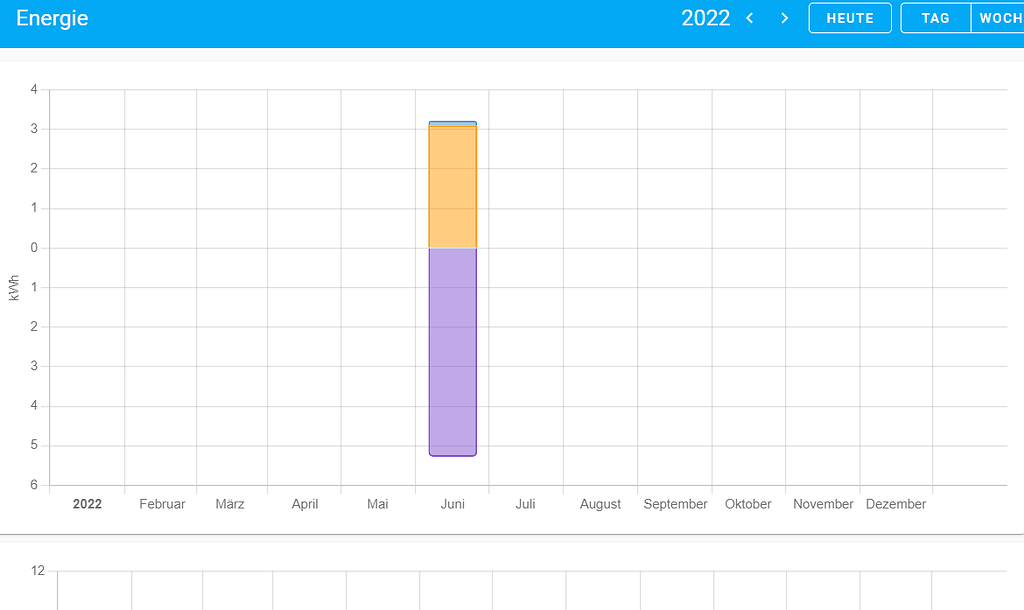Click the Dezember month label
Viewport: 1024px width, 610px height.
[x=896, y=504]
